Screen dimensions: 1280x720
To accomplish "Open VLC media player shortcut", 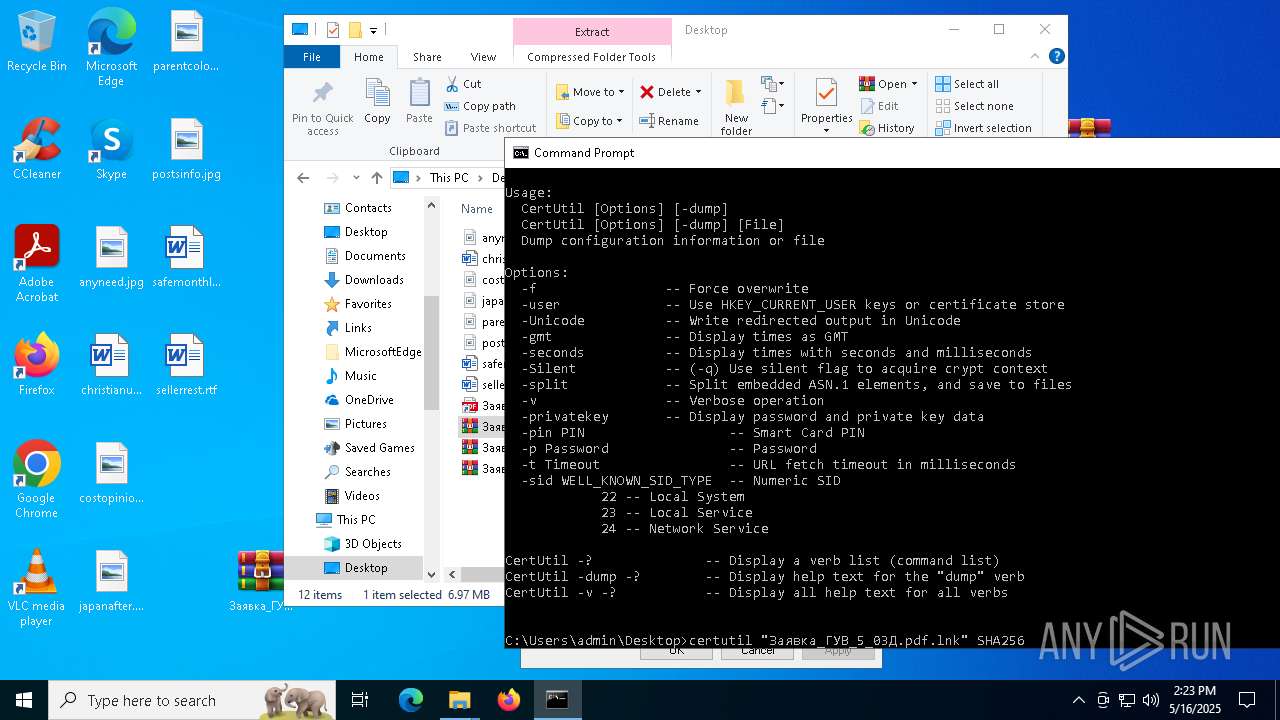I will point(37,588).
